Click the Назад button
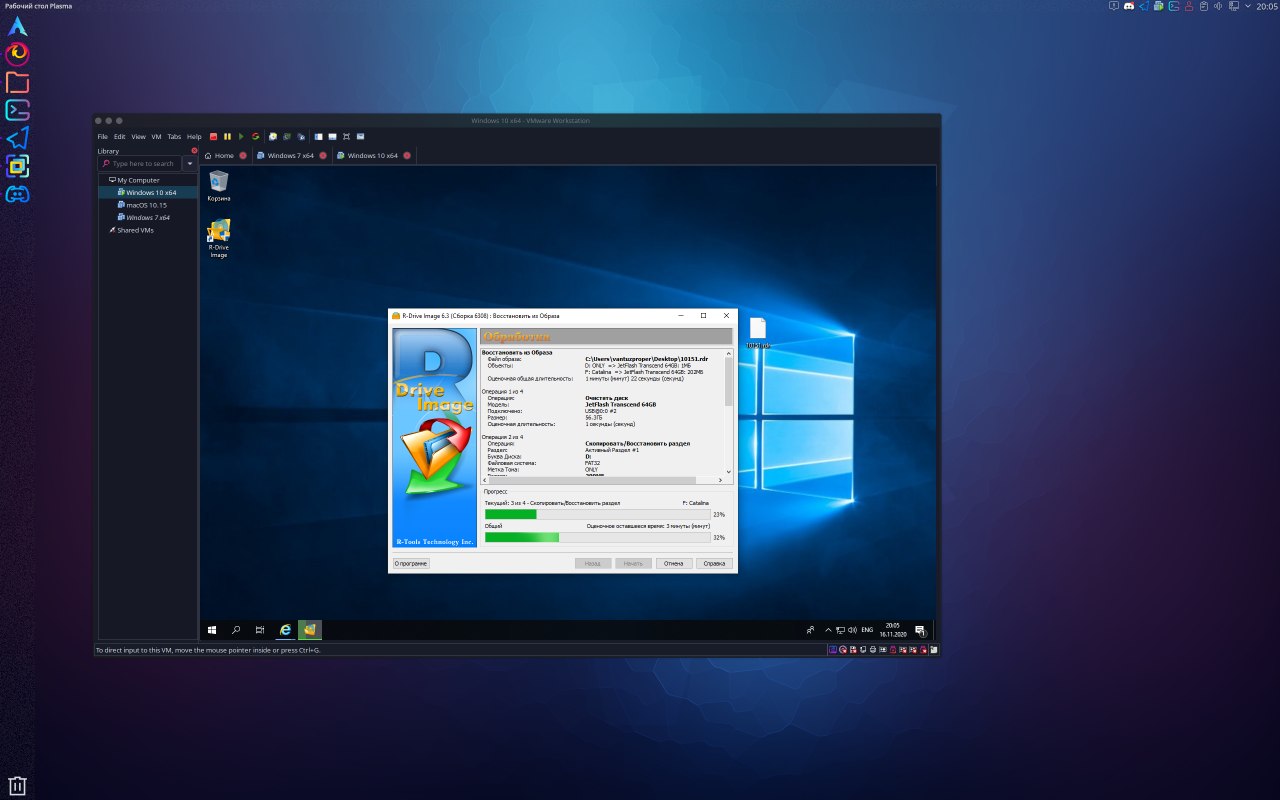This screenshot has width=1280, height=800. [593, 563]
